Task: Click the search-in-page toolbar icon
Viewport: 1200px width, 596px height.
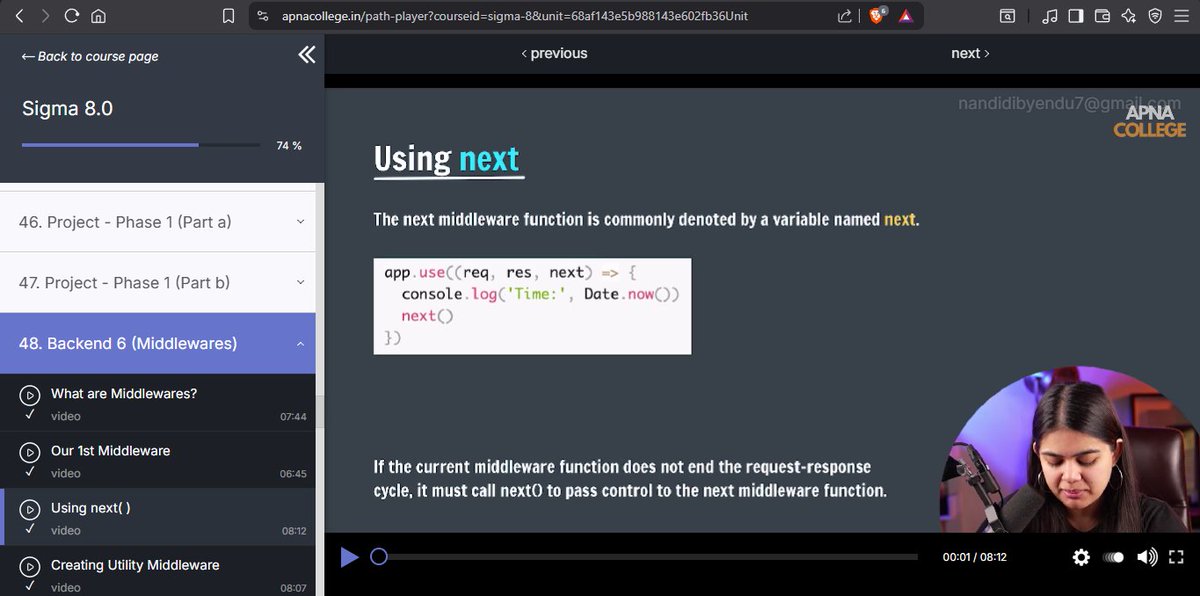Action: click(1007, 15)
